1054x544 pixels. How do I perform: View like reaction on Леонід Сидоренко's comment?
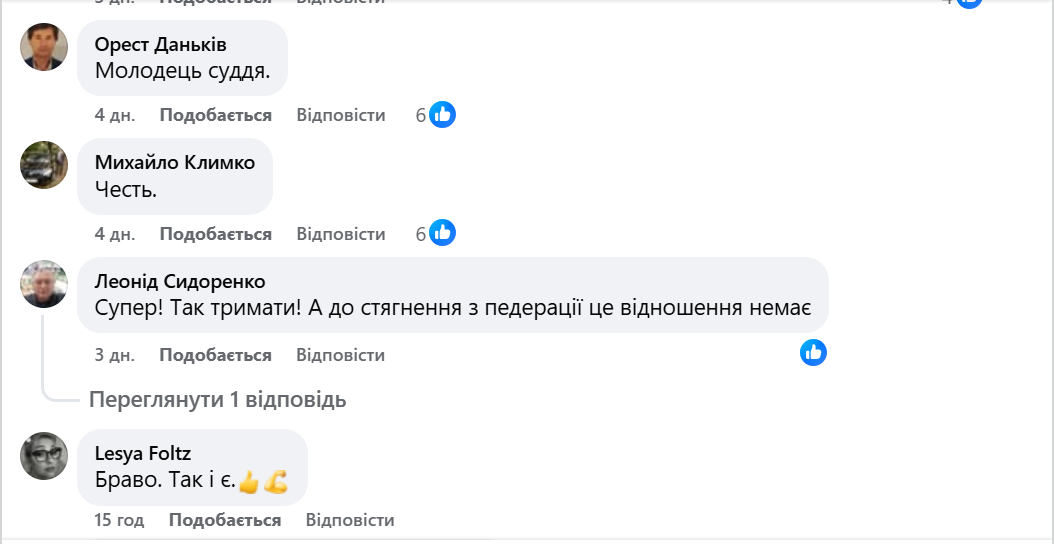coord(813,352)
